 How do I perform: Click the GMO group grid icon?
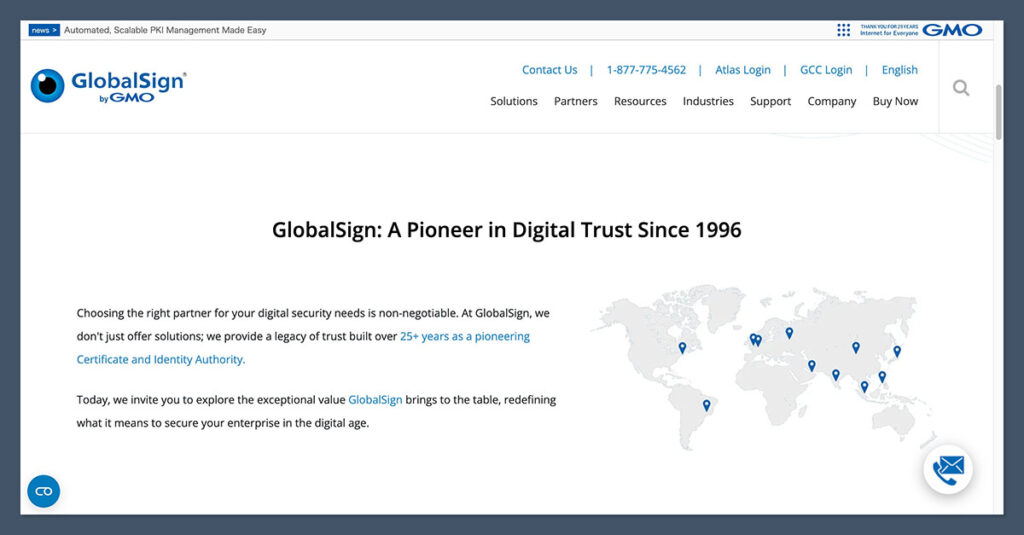tap(844, 30)
